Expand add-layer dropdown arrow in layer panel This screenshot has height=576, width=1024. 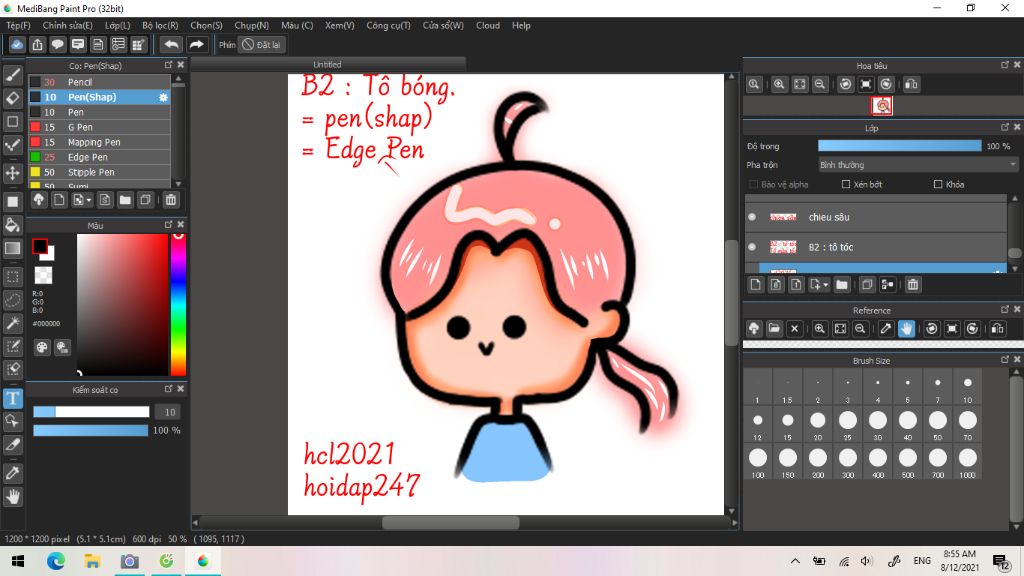tap(825, 285)
